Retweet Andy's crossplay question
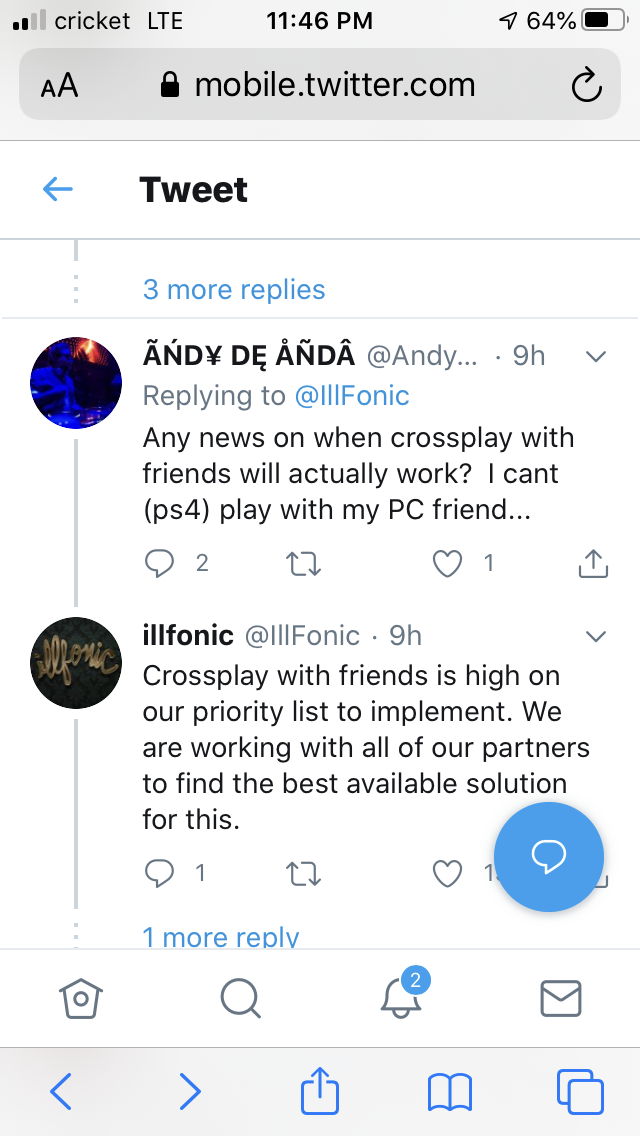Viewport: 640px width, 1136px height. (304, 564)
